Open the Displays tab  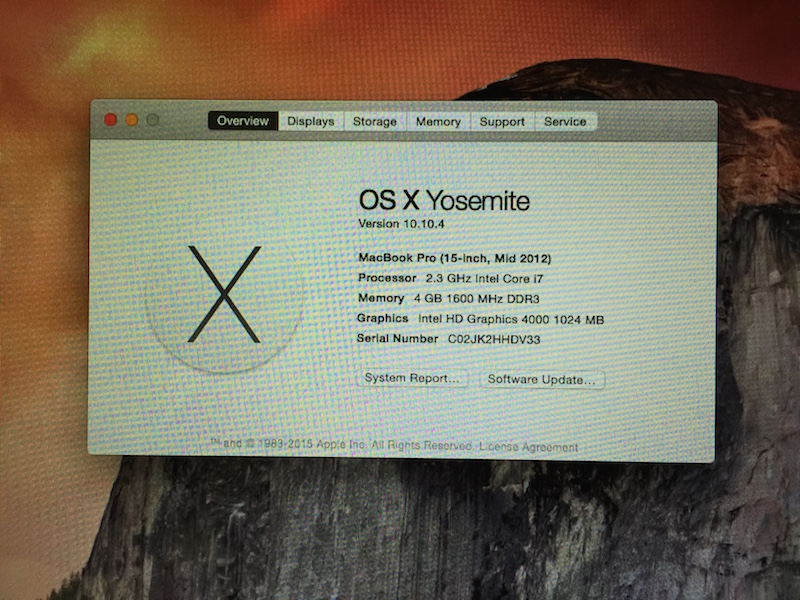tap(311, 121)
